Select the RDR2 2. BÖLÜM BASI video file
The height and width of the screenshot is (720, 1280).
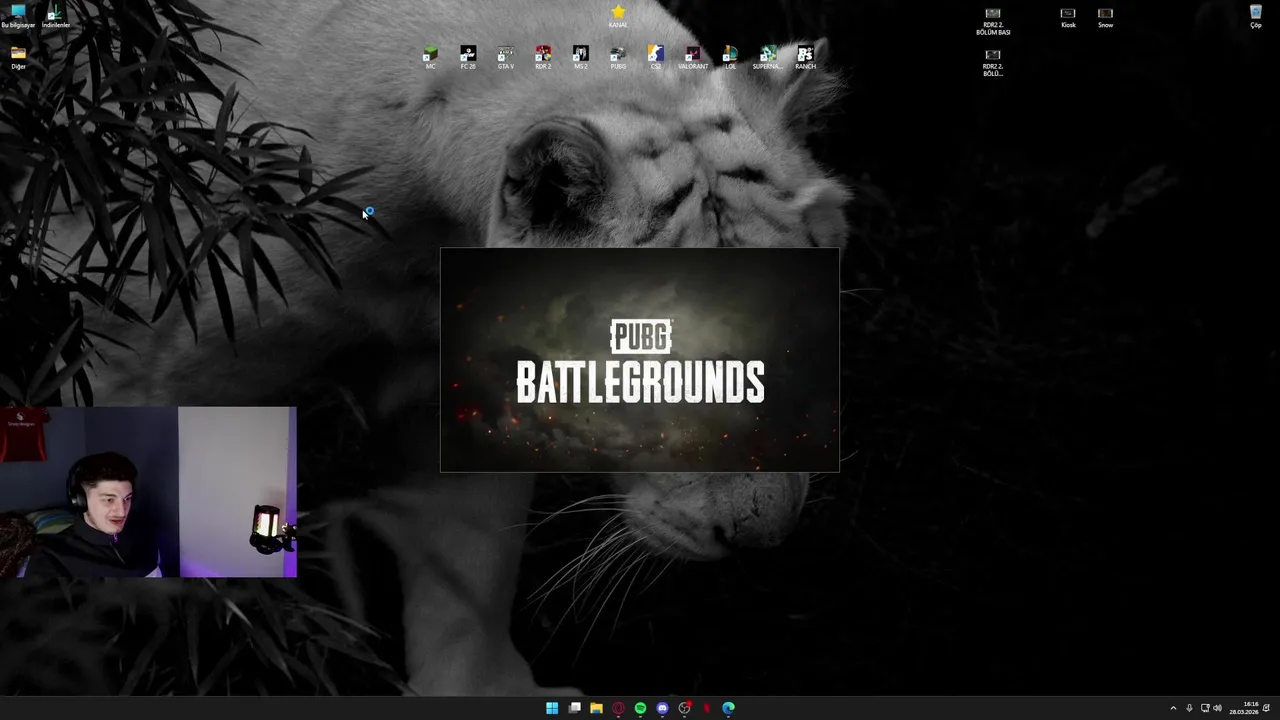(993, 20)
